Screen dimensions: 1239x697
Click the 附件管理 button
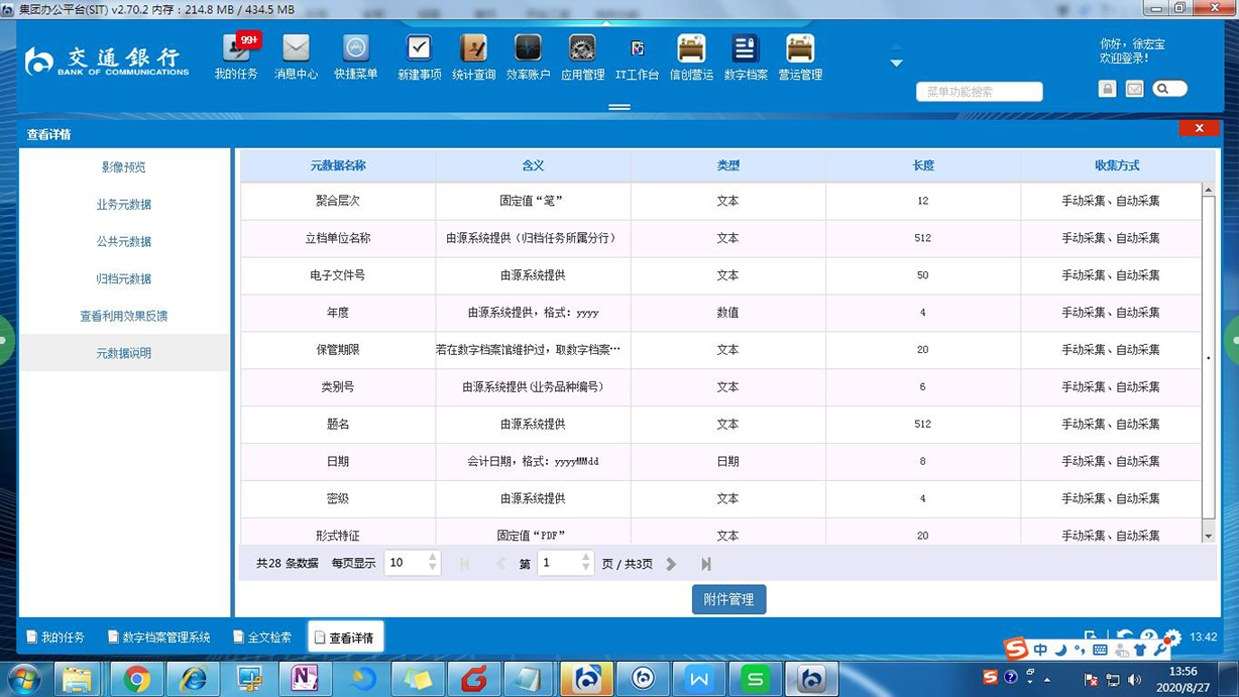pos(728,600)
